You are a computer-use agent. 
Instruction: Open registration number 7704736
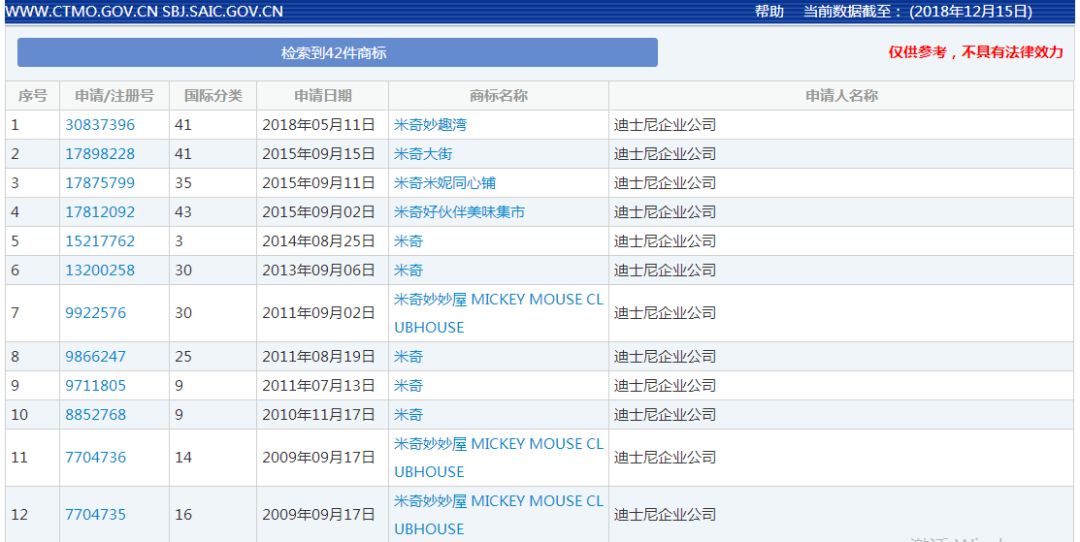coord(96,457)
